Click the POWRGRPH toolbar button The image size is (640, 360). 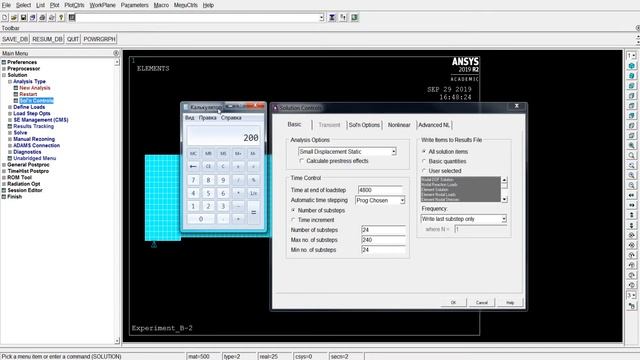click(99, 39)
